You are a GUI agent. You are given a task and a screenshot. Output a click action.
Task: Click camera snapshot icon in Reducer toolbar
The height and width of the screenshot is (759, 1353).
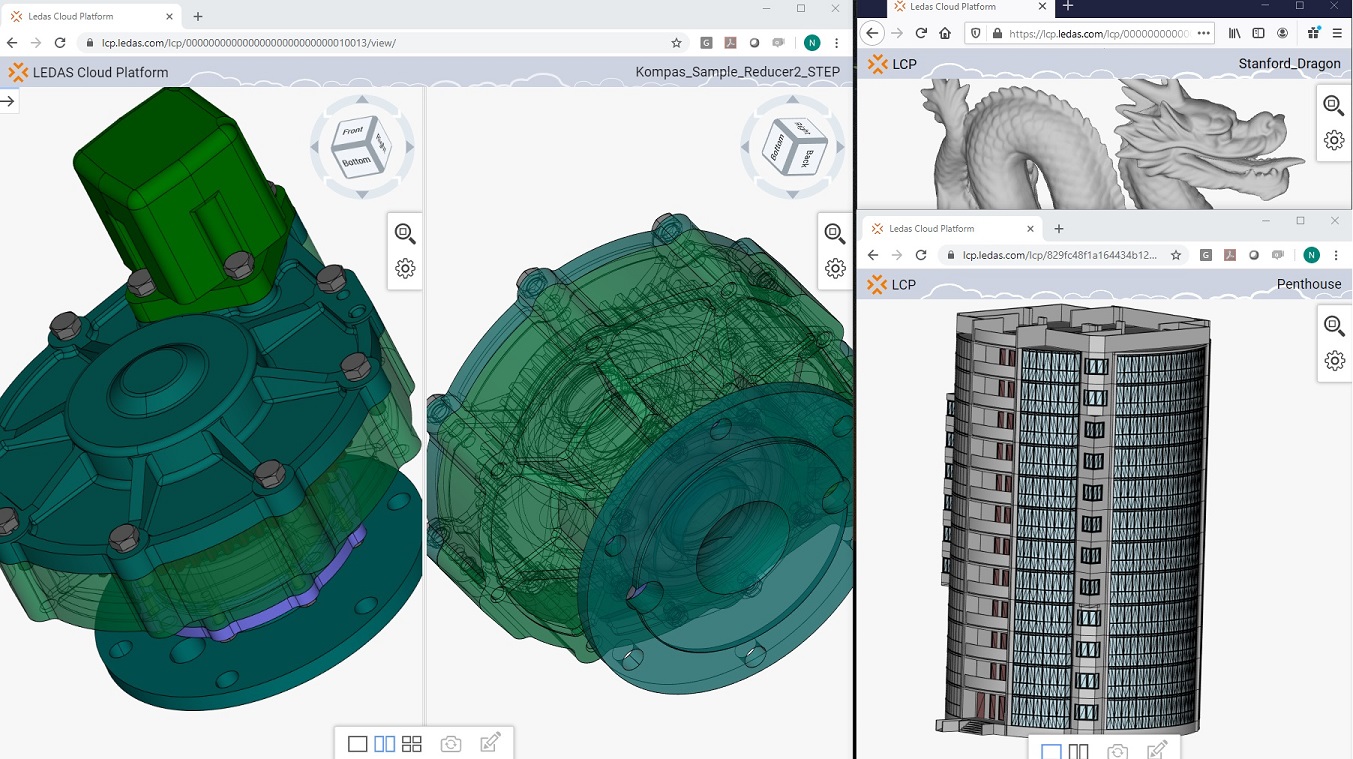(451, 744)
